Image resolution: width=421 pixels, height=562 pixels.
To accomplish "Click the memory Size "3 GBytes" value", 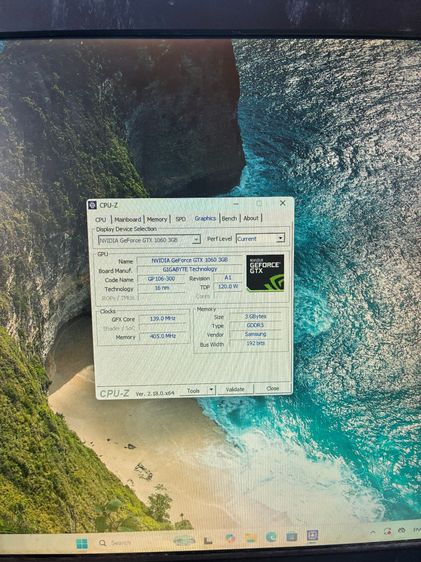I will [x=255, y=316].
